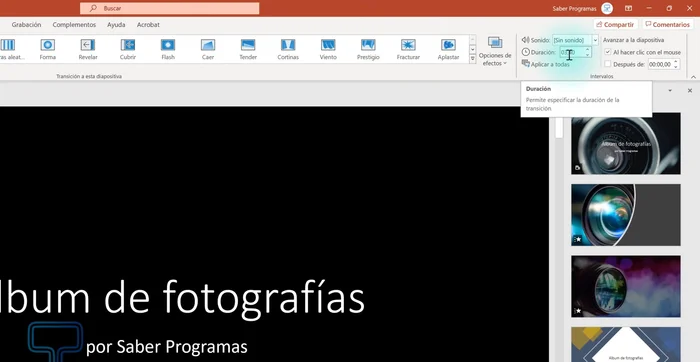Open ribbon display options icon
700x362 pixels.
point(628,8)
